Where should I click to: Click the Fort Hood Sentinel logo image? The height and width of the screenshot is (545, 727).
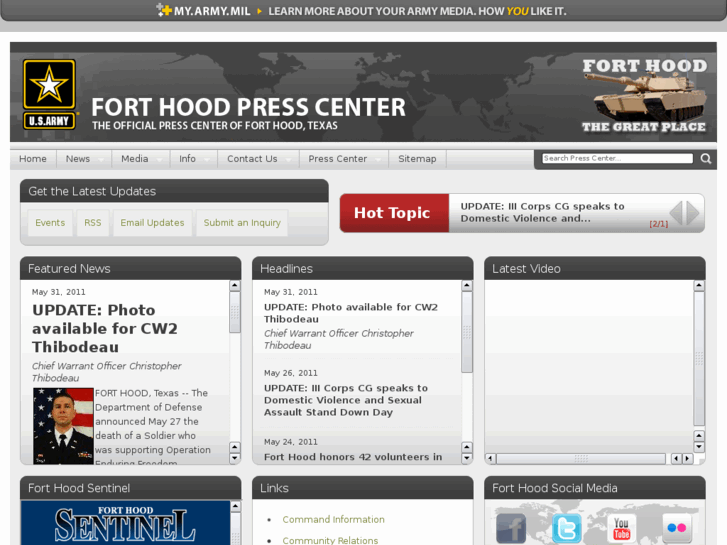[x=125, y=523]
